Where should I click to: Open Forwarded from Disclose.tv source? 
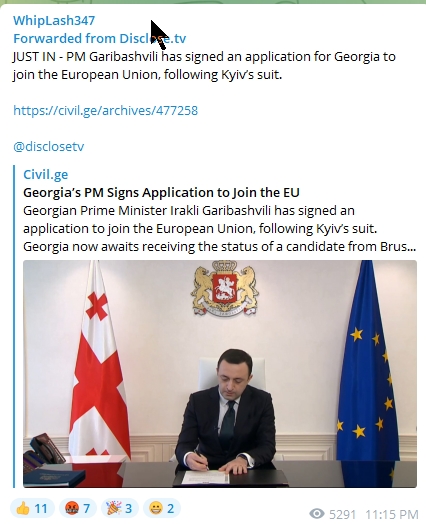click(x=100, y=38)
